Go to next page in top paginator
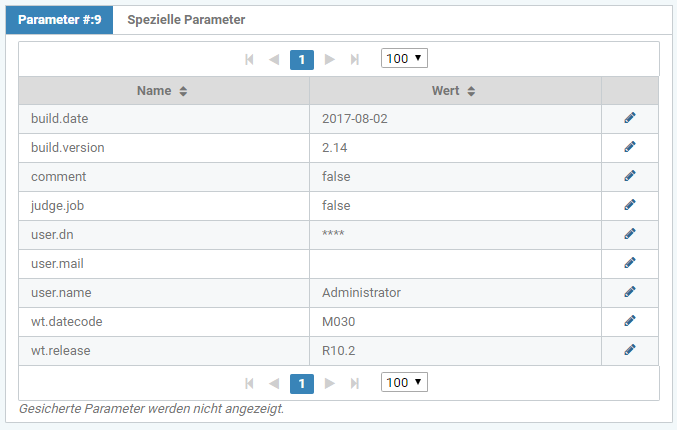 [x=330, y=60]
